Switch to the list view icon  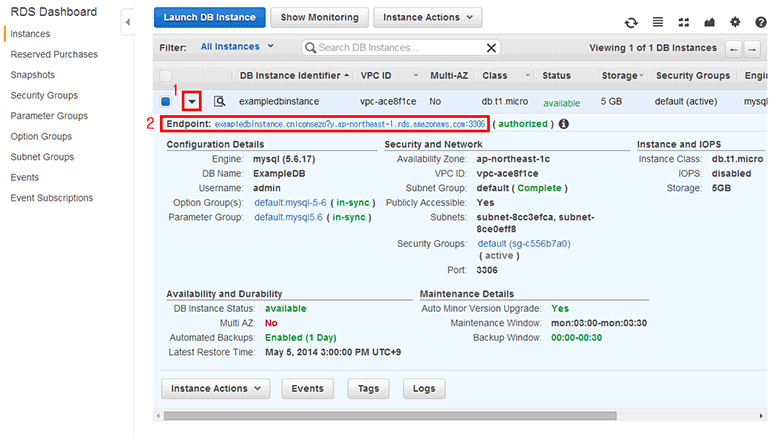[657, 22]
